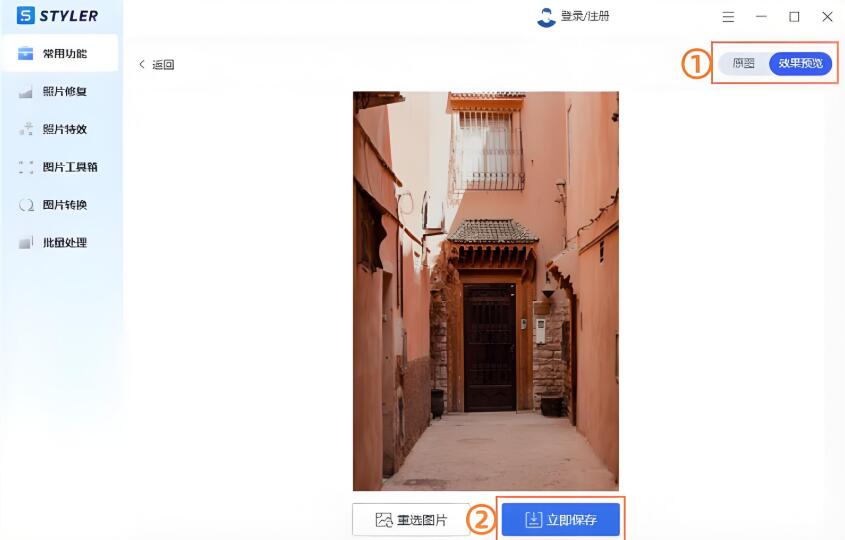This screenshot has height=540, width=845.
Task: Maximize the STYLER window
Action: tap(794, 17)
